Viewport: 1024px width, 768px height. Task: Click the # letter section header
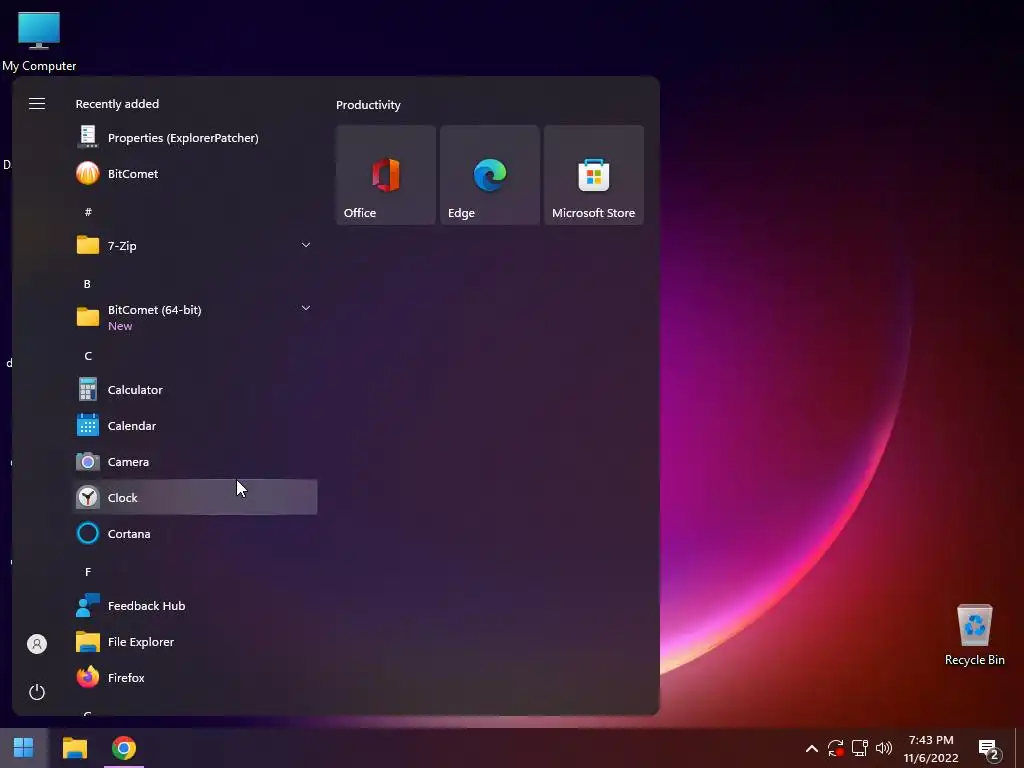point(88,212)
